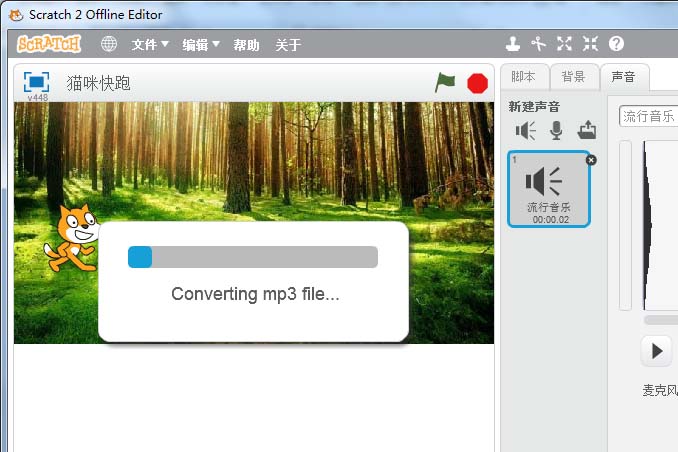Click the green flag to start

[x=445, y=83]
